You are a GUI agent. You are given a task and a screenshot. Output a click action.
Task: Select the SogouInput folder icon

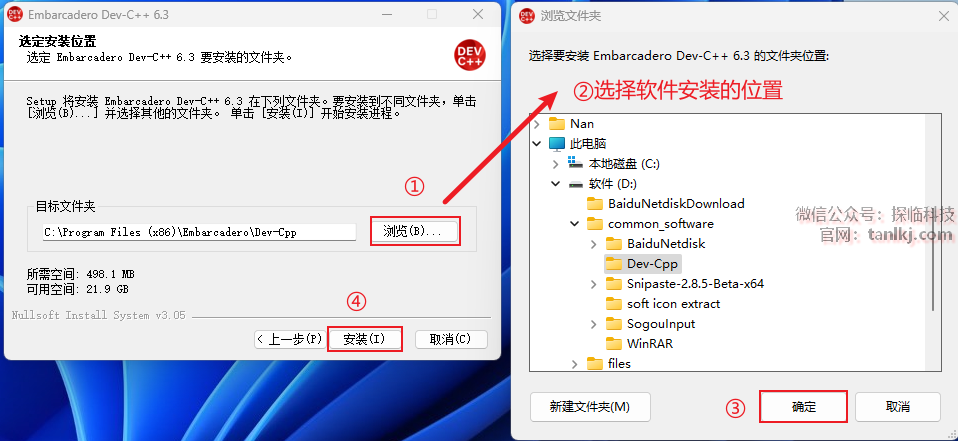click(613, 324)
